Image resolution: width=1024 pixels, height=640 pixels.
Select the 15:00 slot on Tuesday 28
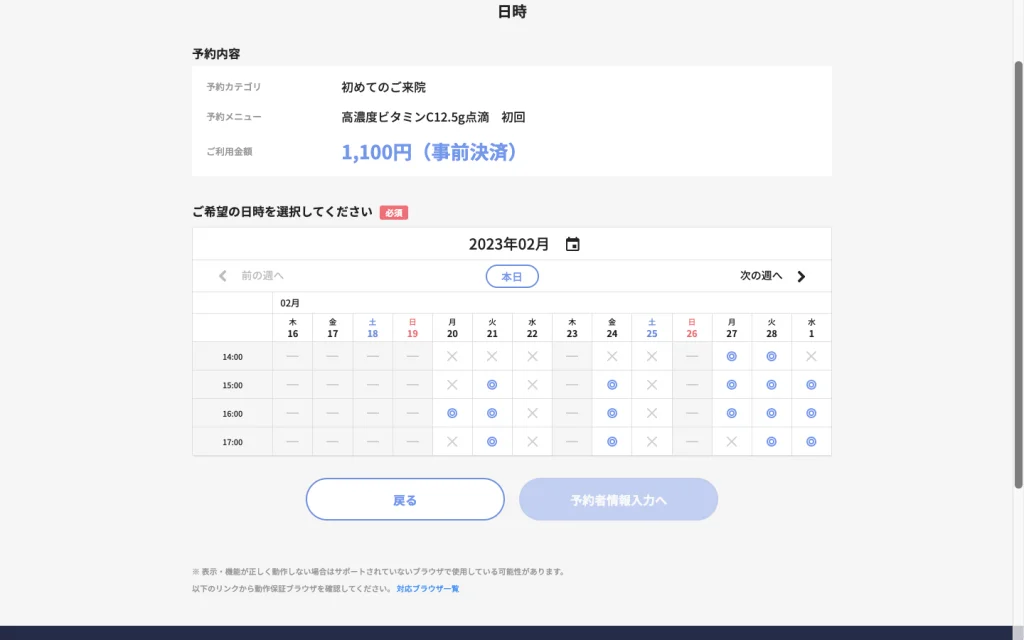(x=771, y=385)
